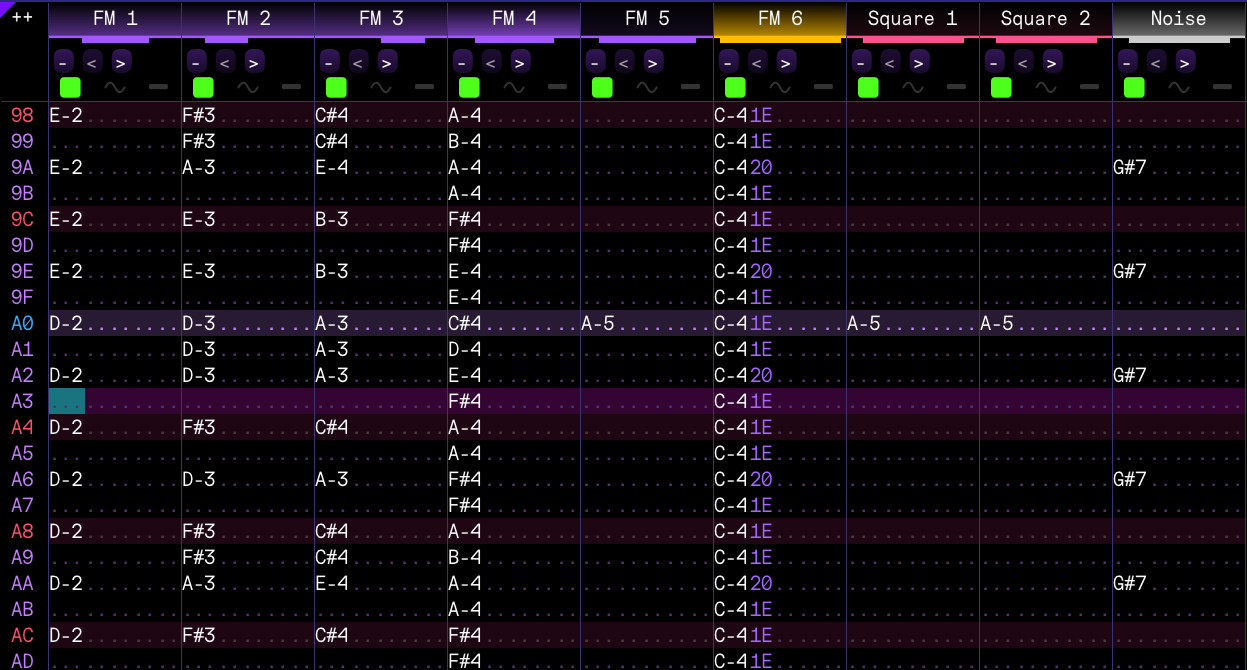Click the FM 3 gray dash indicator

424,87
